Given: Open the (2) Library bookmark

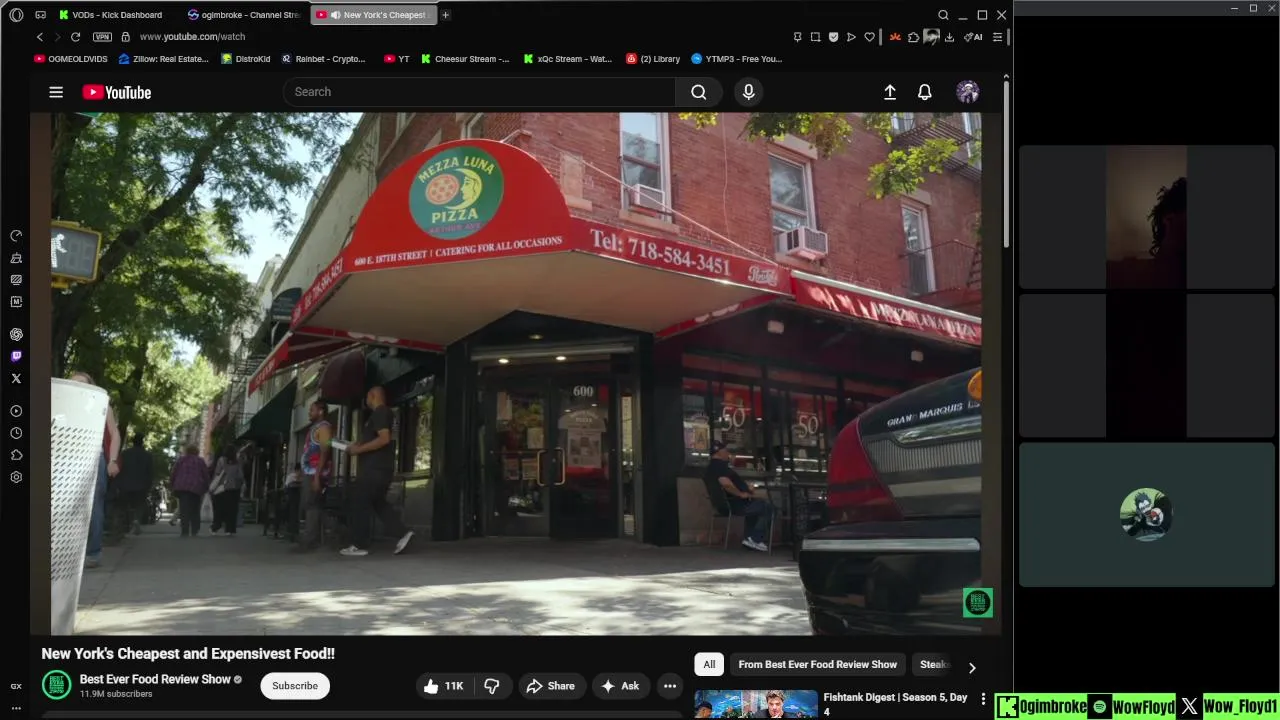Looking at the screenshot, I should (x=652, y=59).
